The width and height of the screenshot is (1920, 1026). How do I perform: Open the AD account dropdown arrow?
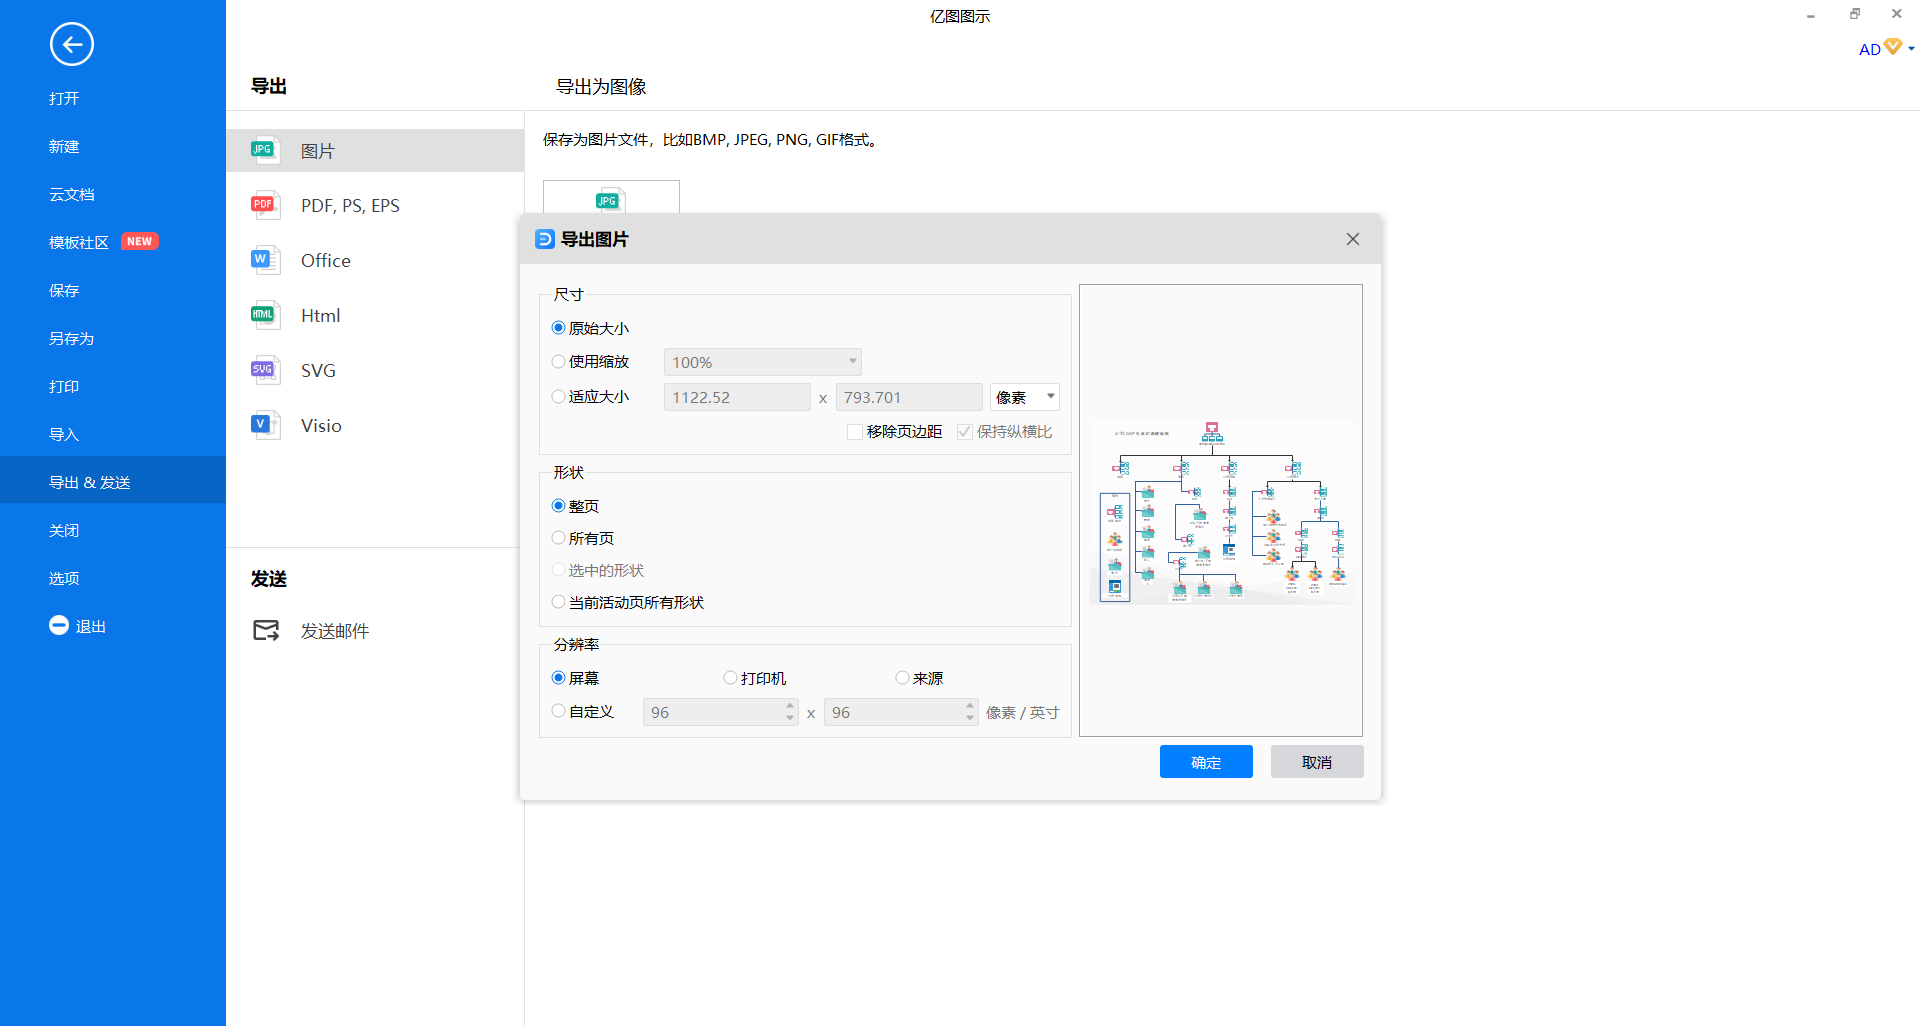click(1911, 48)
